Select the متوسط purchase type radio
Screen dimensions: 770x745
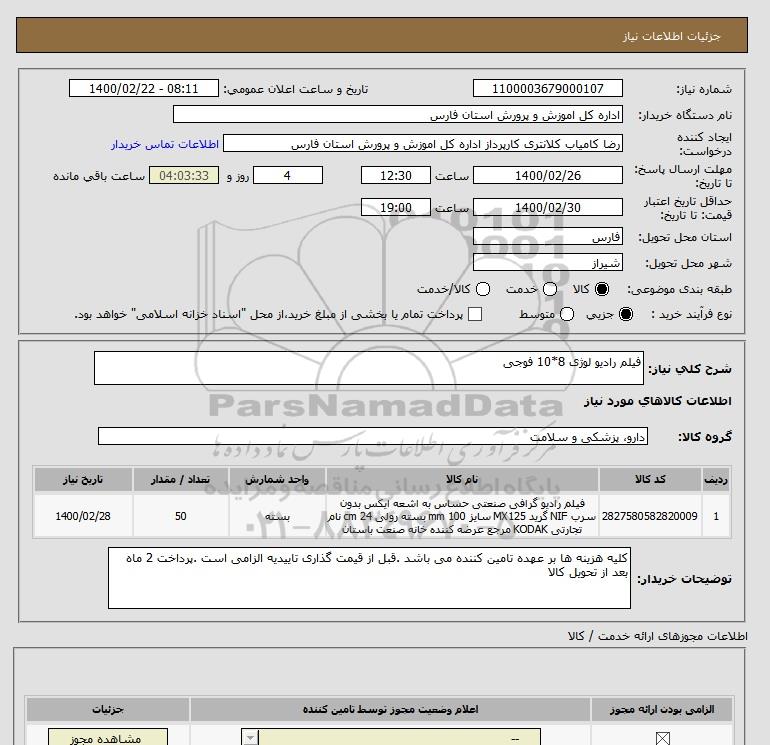[567, 314]
